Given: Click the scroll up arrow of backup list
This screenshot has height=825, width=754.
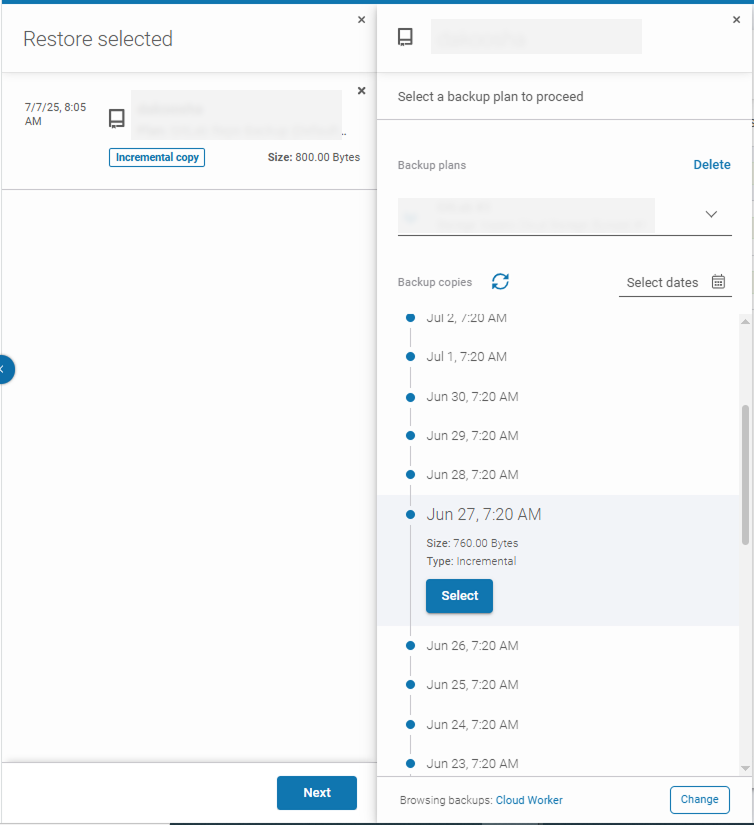Looking at the screenshot, I should [x=745, y=321].
